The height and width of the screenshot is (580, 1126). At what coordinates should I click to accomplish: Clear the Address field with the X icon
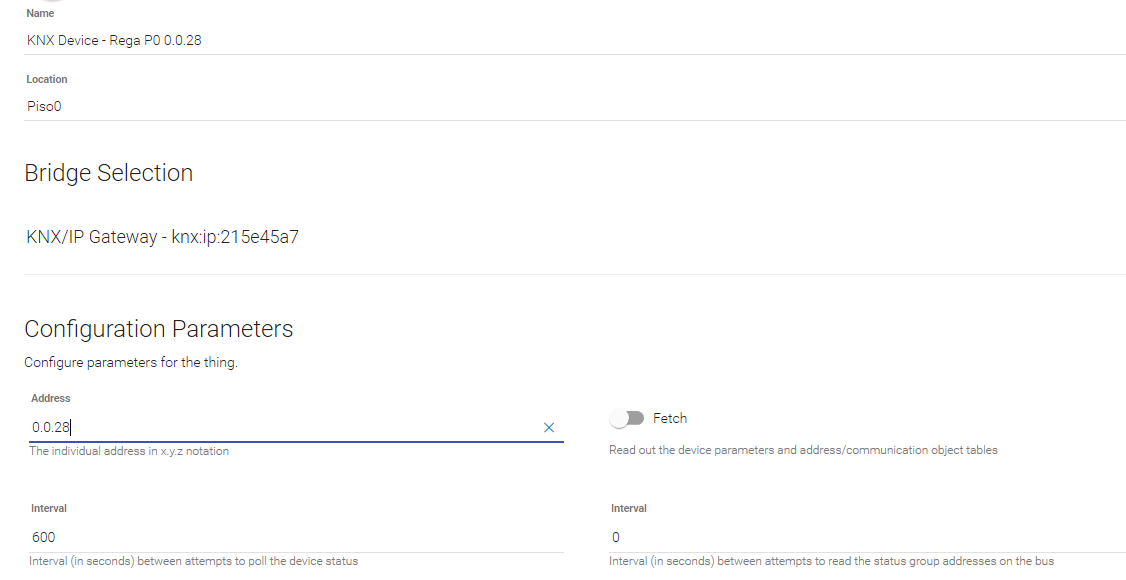click(x=549, y=428)
